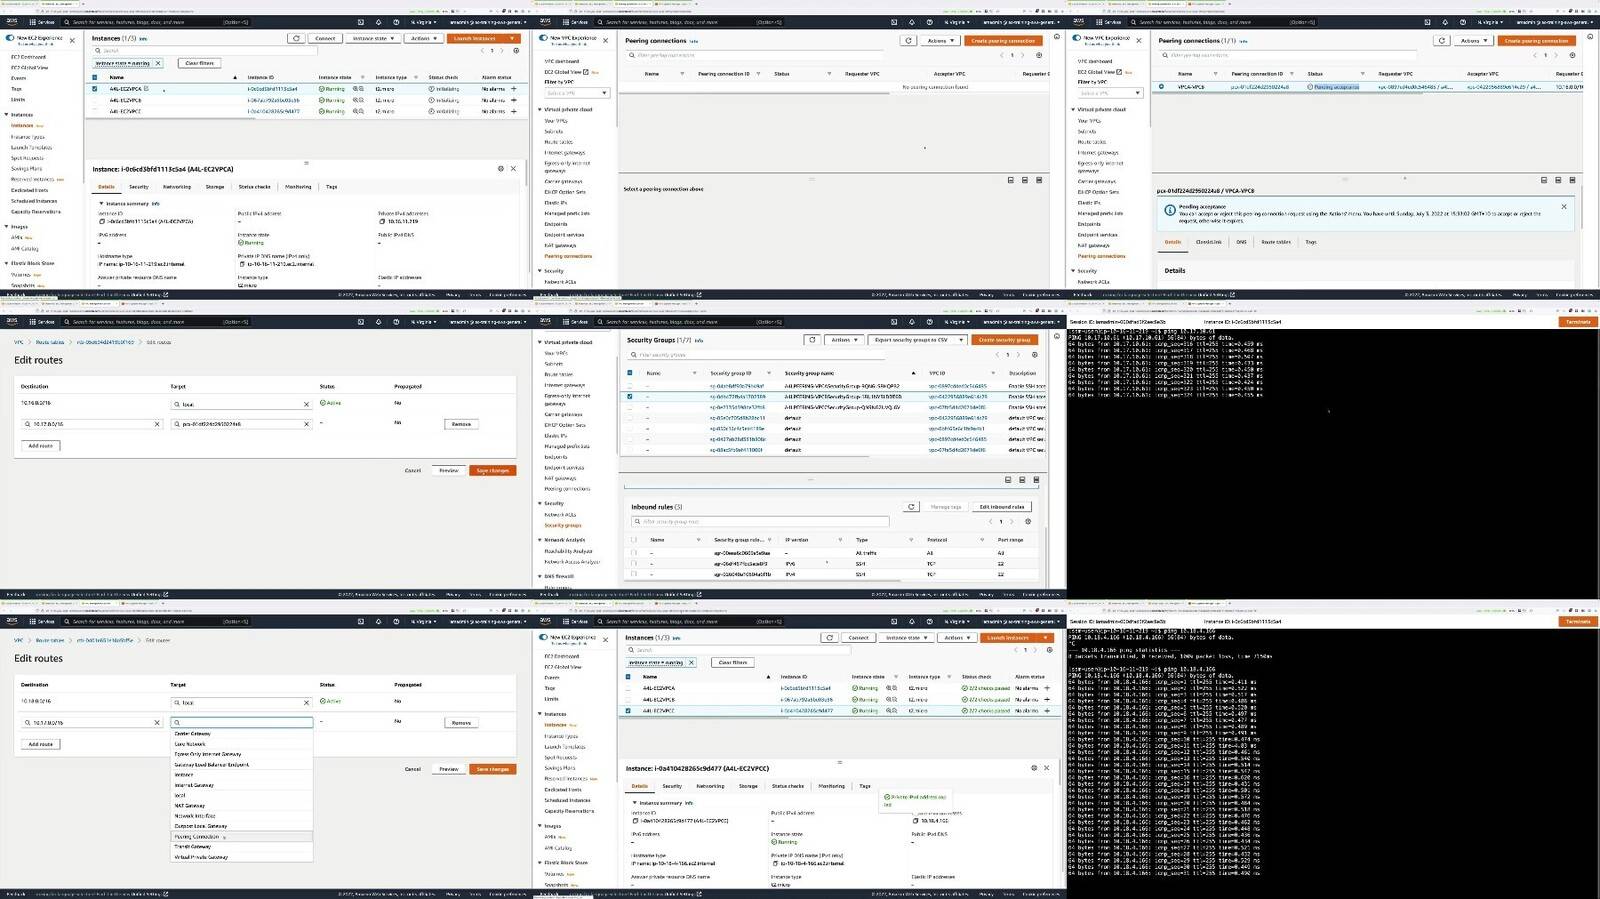Choose NAT Gateway in target dropdown list
The image size is (1600, 899).
point(243,805)
